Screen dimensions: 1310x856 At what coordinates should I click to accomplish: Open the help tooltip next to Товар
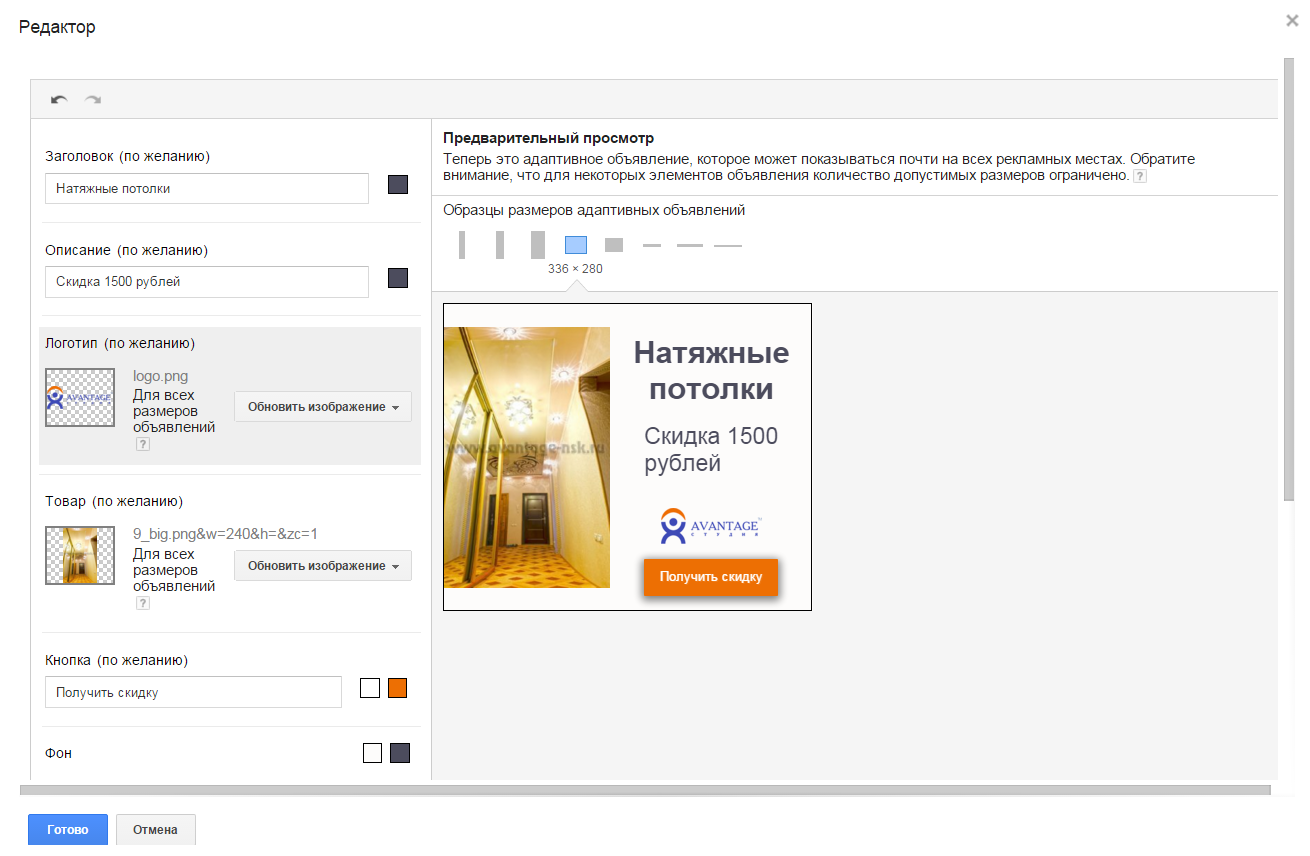coord(142,602)
